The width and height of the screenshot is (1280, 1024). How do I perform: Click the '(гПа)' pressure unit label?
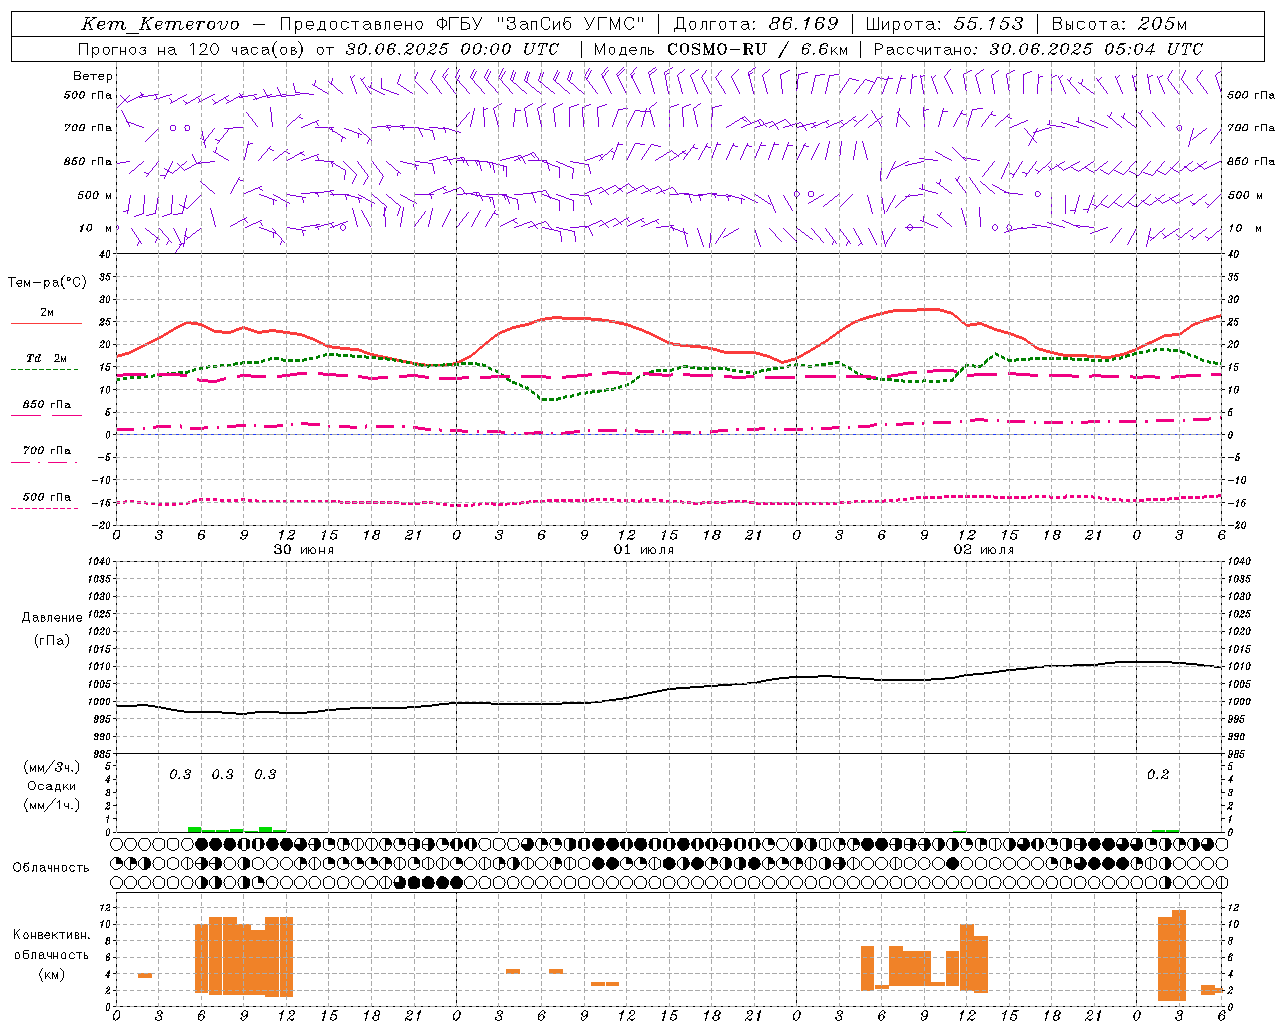[x=51, y=640]
